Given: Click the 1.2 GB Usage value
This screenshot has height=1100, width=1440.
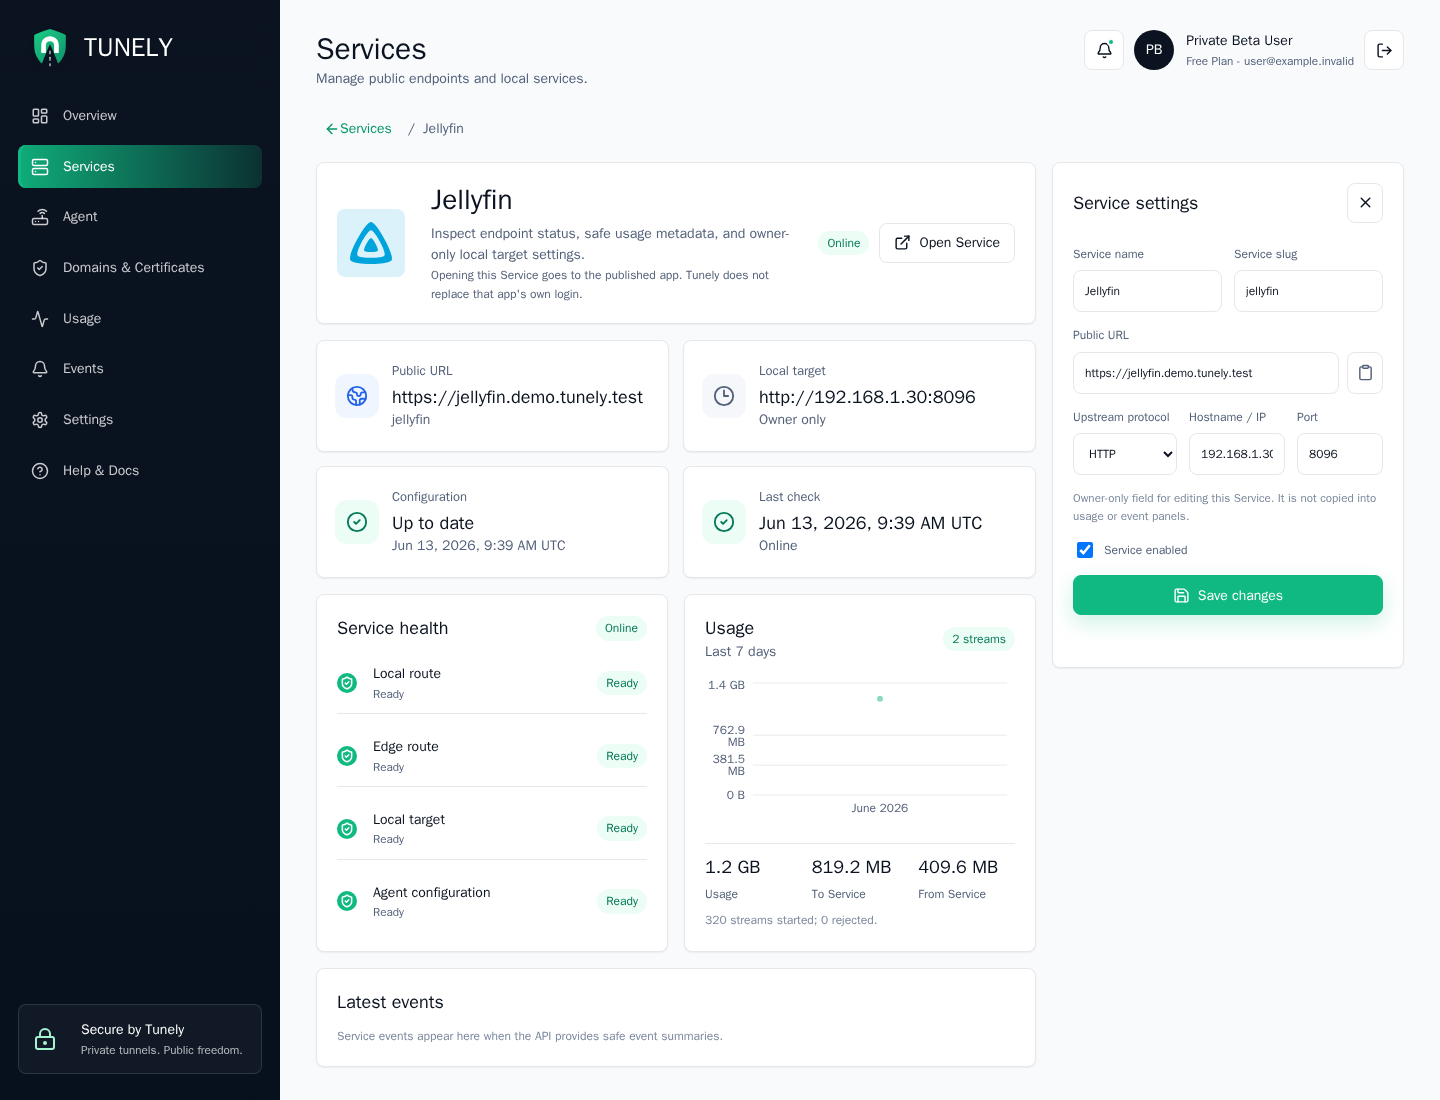Looking at the screenshot, I should click(x=733, y=867).
